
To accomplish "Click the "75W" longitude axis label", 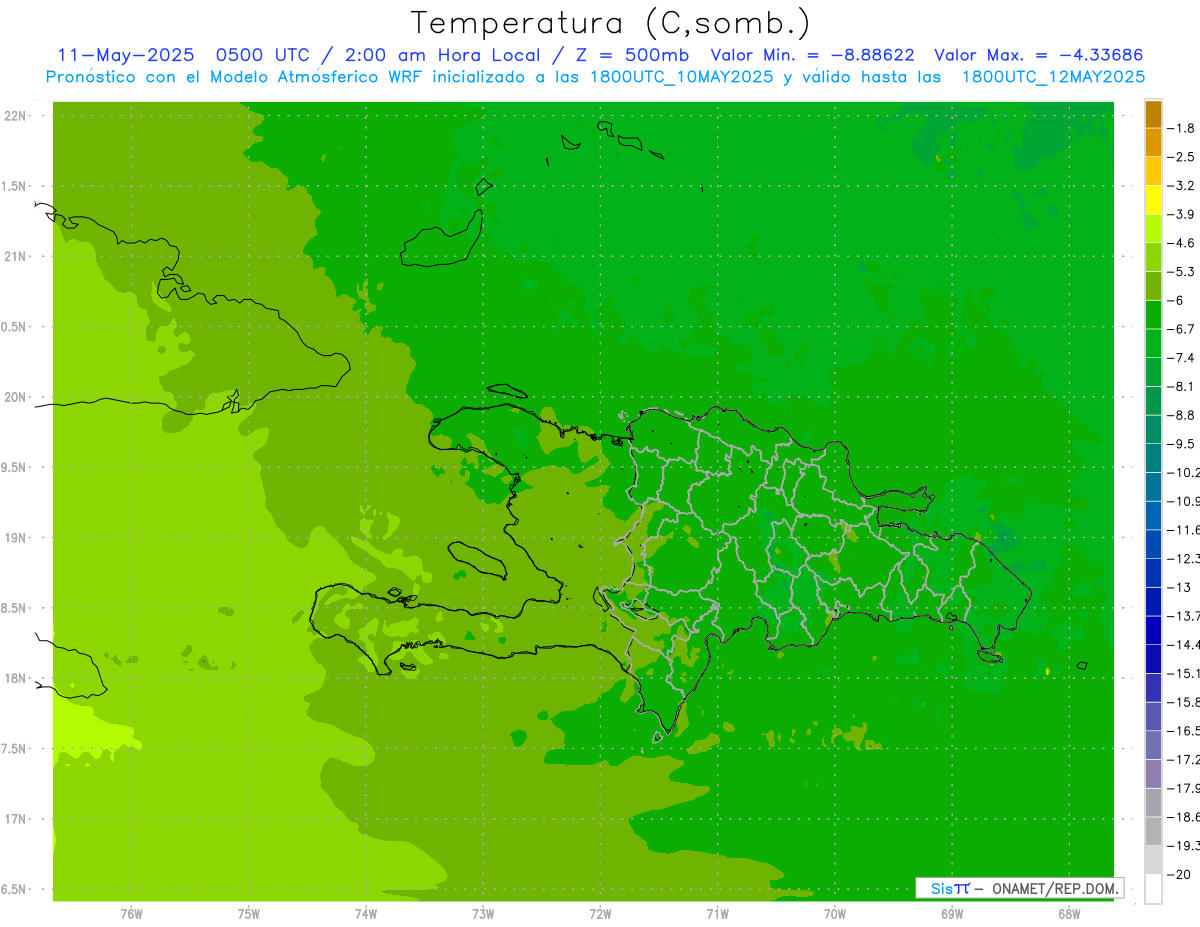I will tap(248, 913).
